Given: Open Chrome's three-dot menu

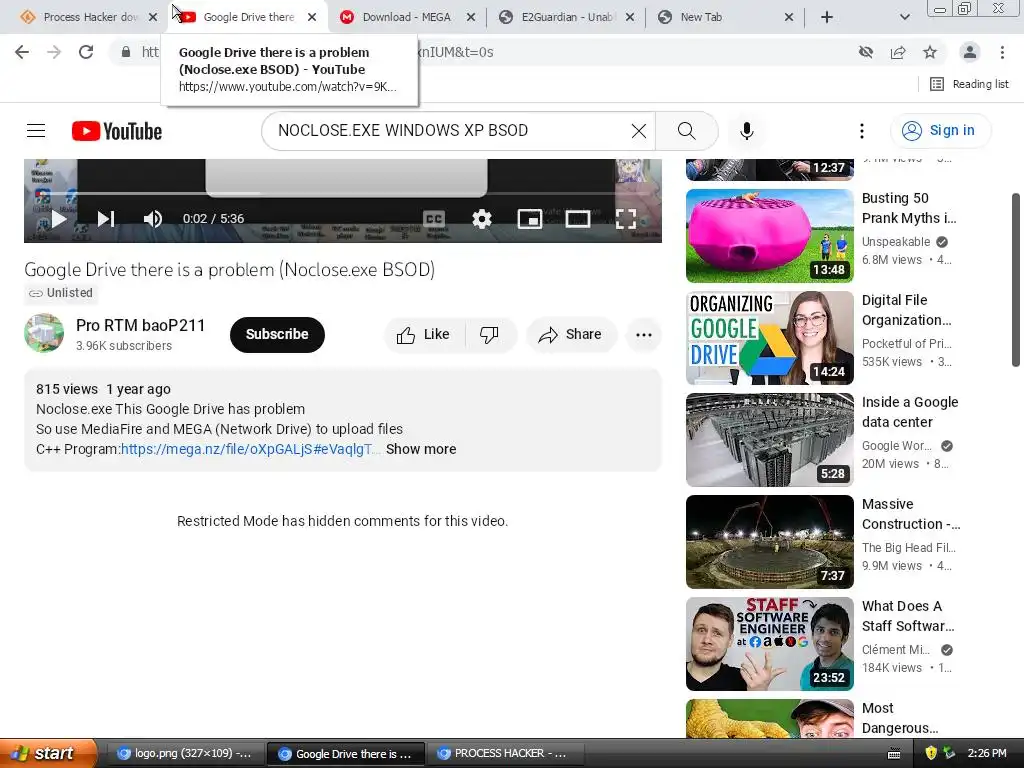Looking at the screenshot, I should point(1002,52).
